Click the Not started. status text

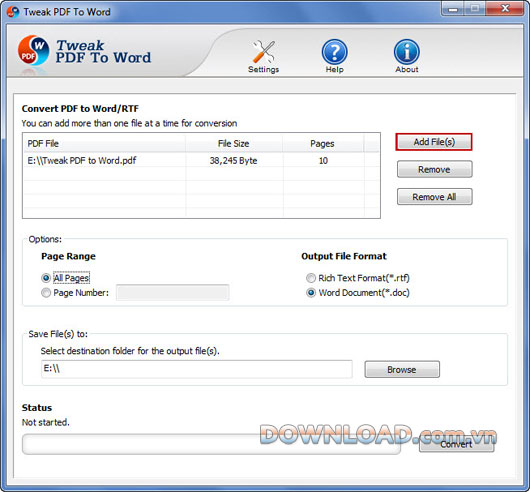45,422
